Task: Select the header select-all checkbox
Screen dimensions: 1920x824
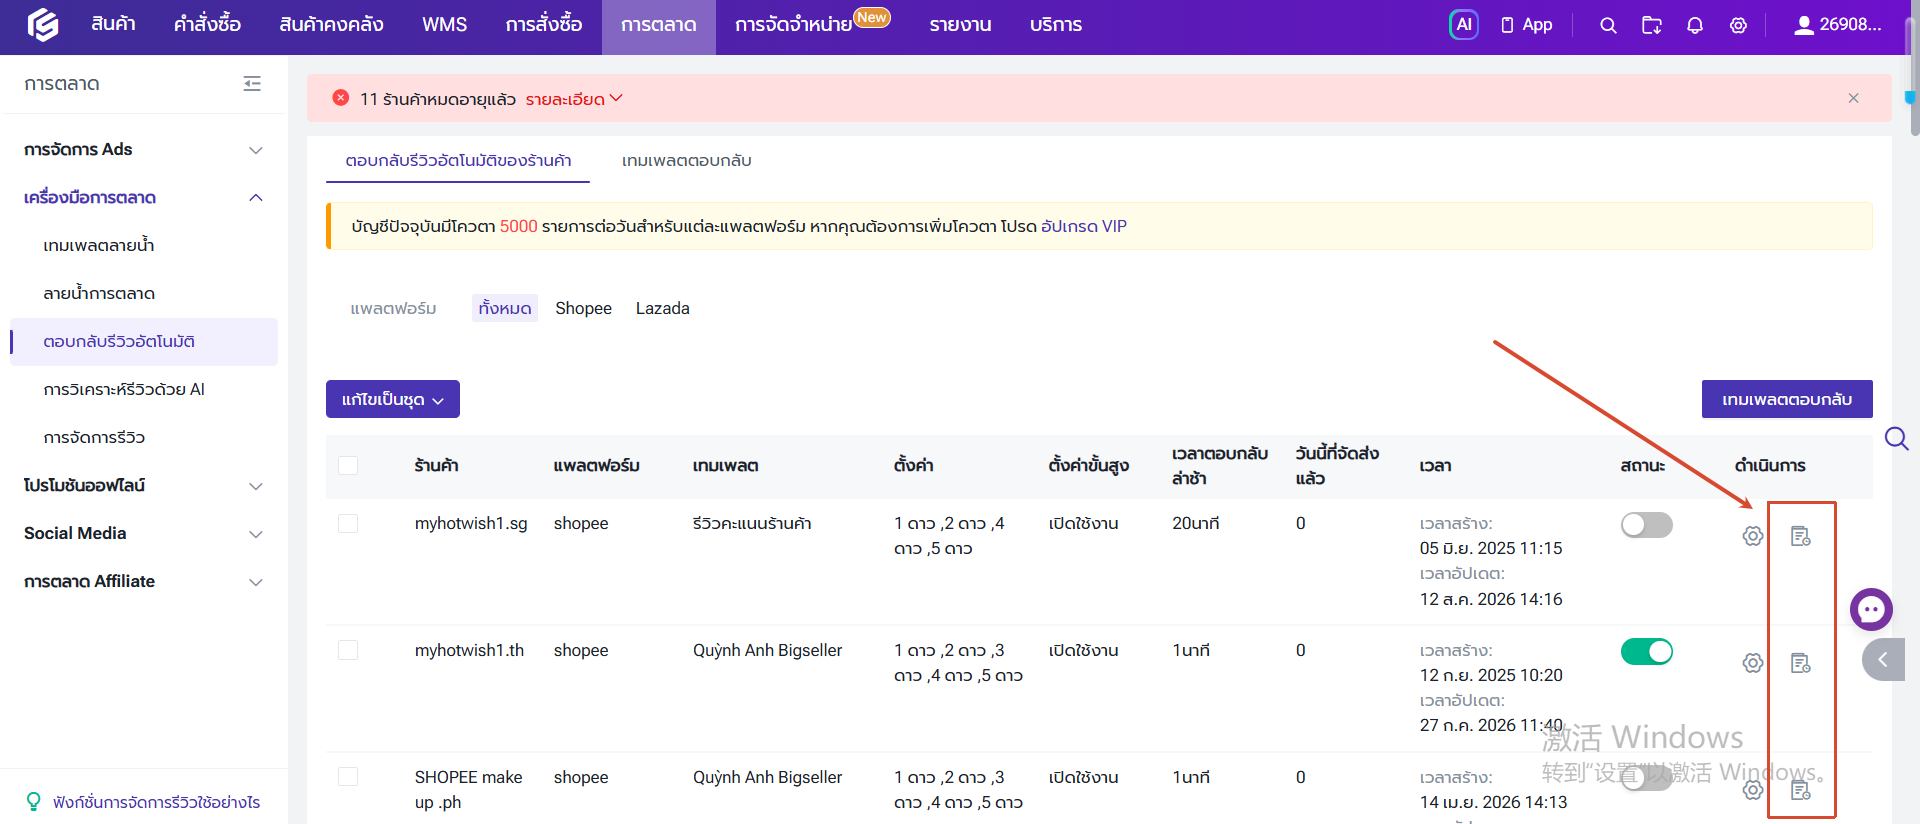Action: [x=348, y=465]
